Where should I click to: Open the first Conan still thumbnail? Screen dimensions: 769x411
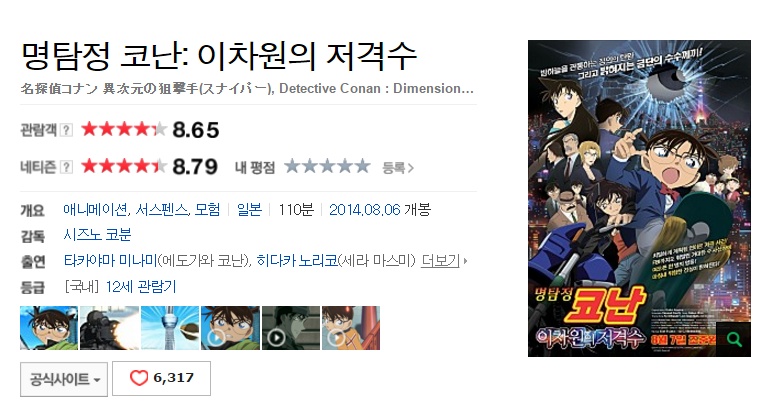click(49, 328)
